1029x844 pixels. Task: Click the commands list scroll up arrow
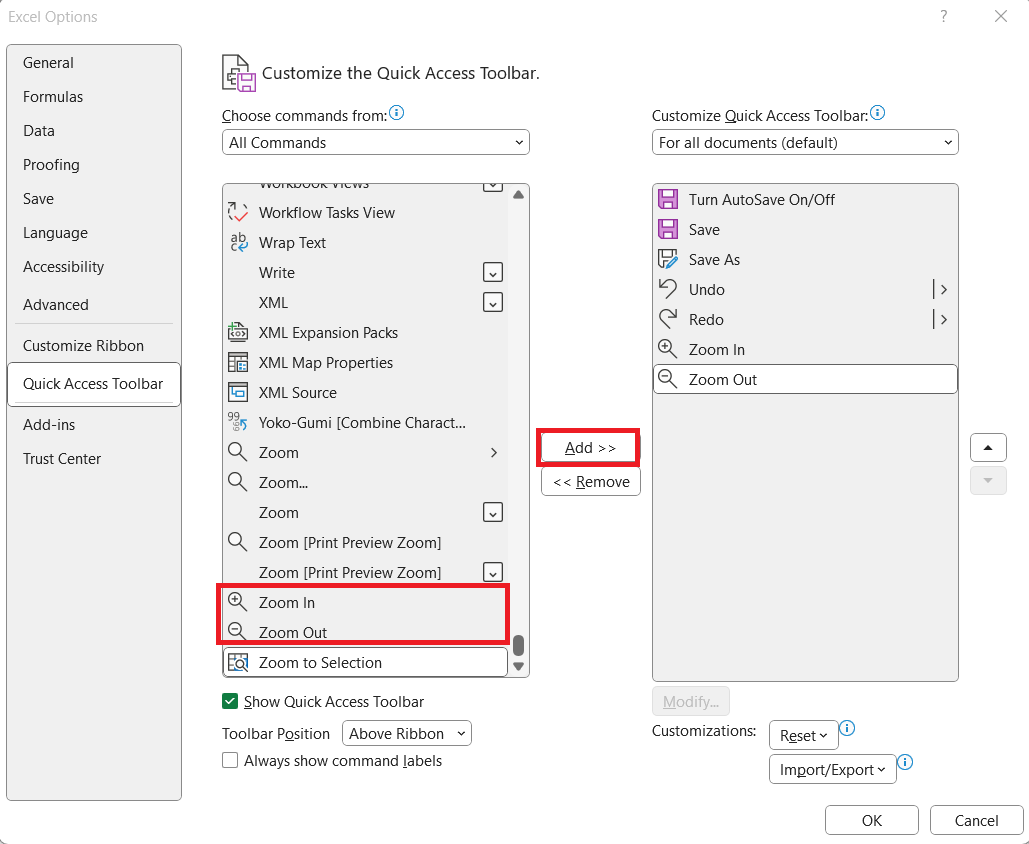pyautogui.click(x=518, y=195)
